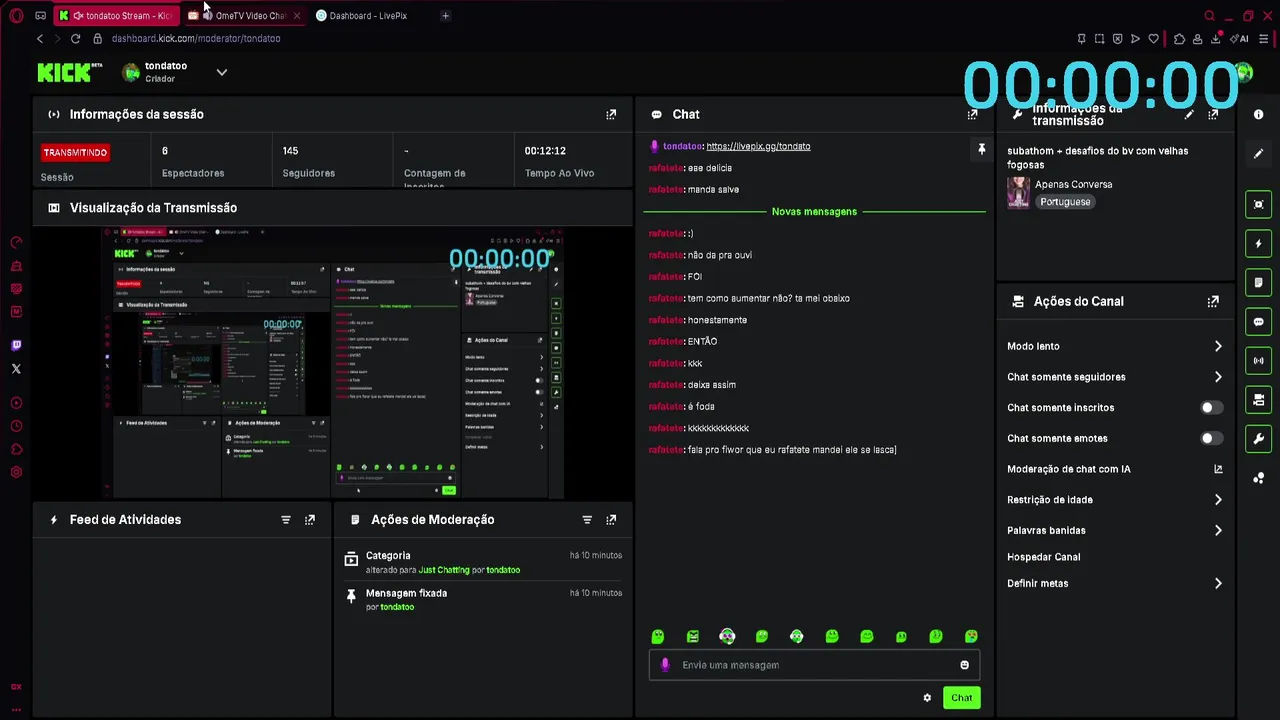The image size is (1280, 720).
Task: Expand Definir metas options
Action: 1218,584
